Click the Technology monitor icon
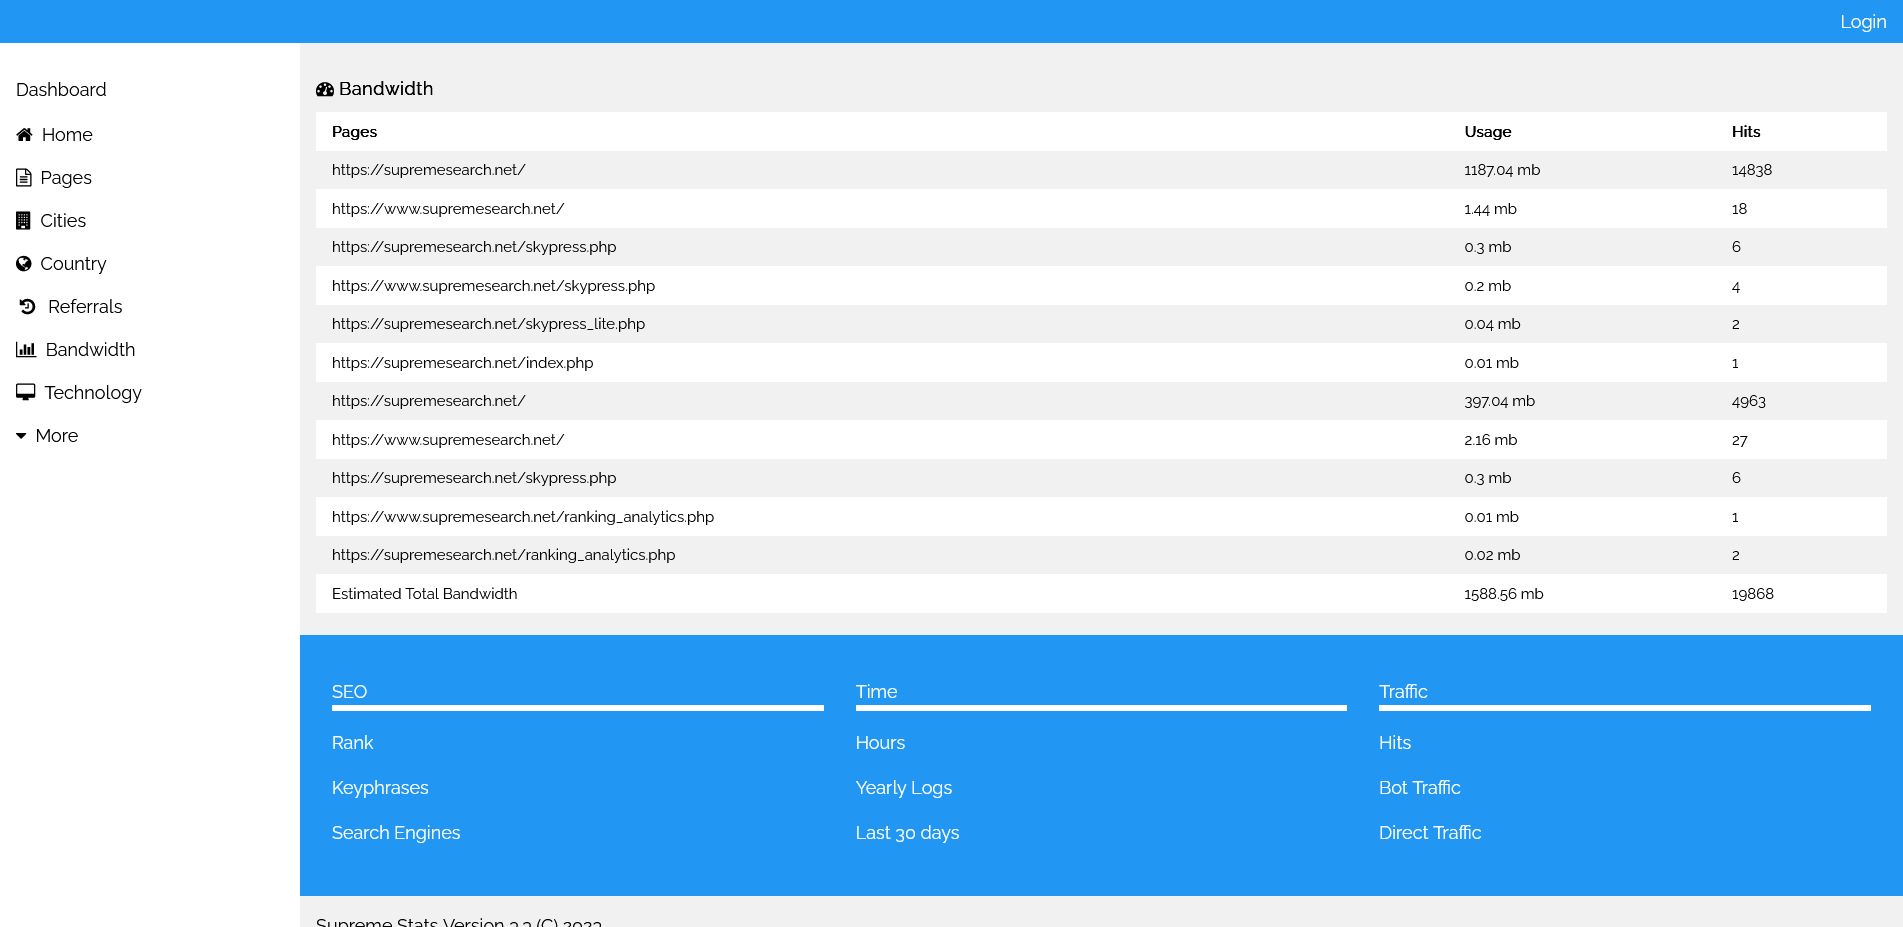Screen dimensions: 1903x927 (26, 393)
